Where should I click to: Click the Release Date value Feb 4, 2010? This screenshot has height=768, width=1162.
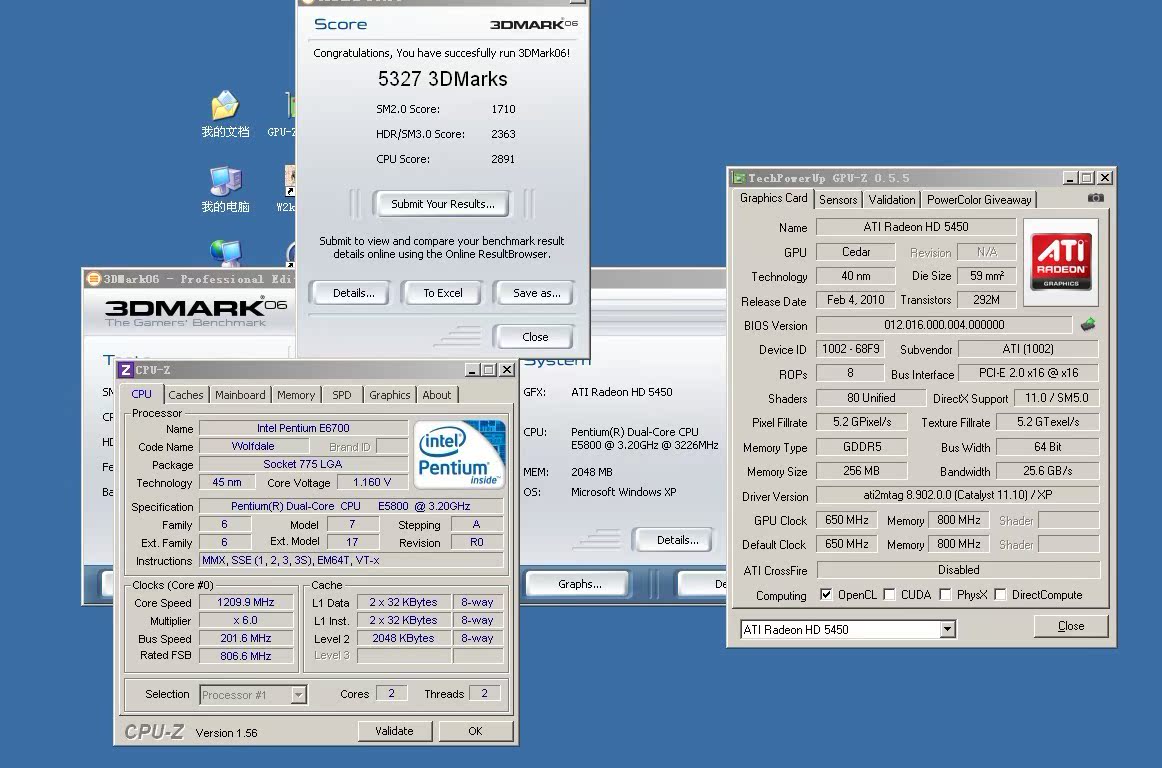[855, 299]
